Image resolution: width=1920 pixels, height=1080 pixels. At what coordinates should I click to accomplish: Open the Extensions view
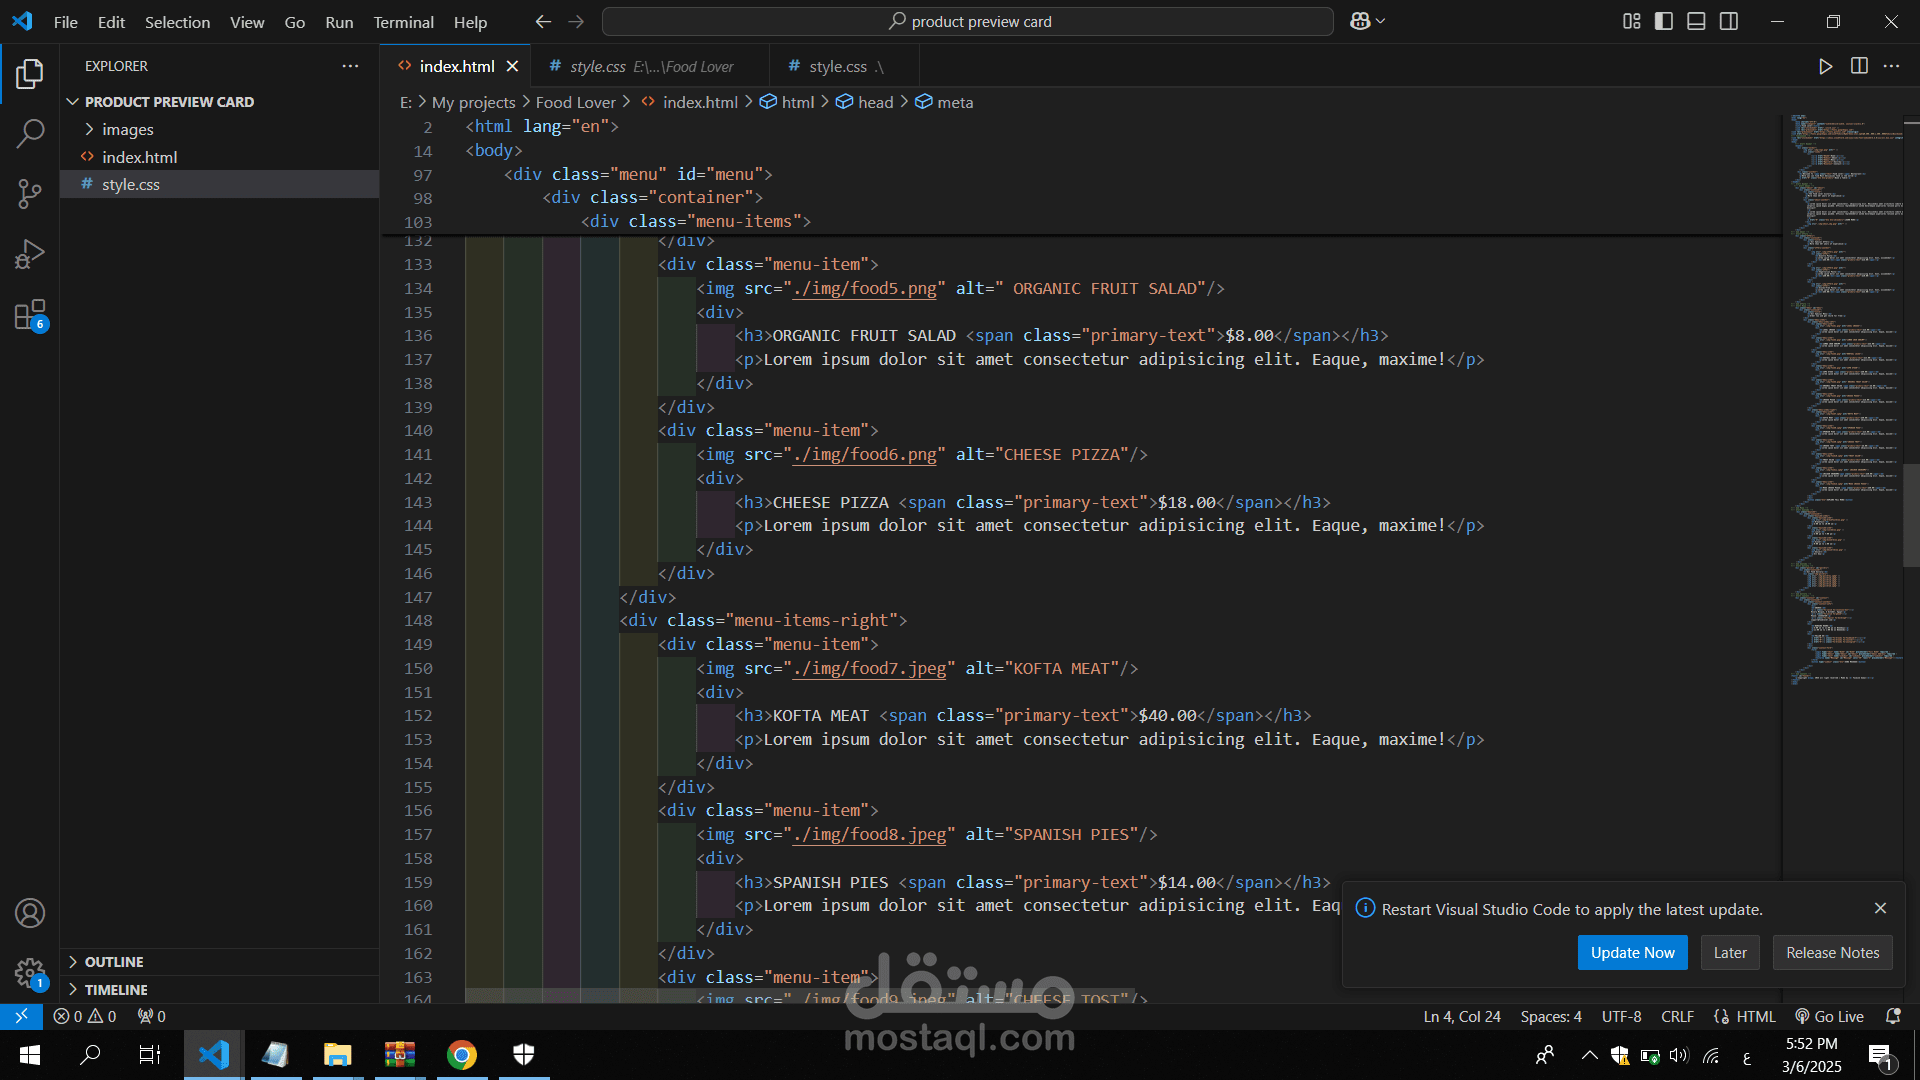30,315
